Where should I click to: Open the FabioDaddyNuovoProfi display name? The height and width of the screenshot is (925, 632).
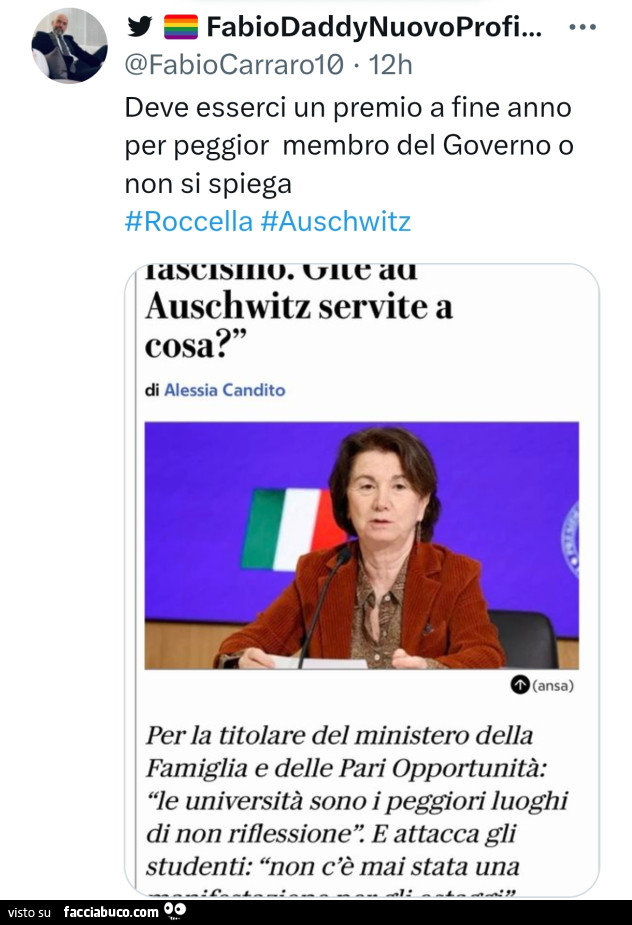(x=374, y=27)
